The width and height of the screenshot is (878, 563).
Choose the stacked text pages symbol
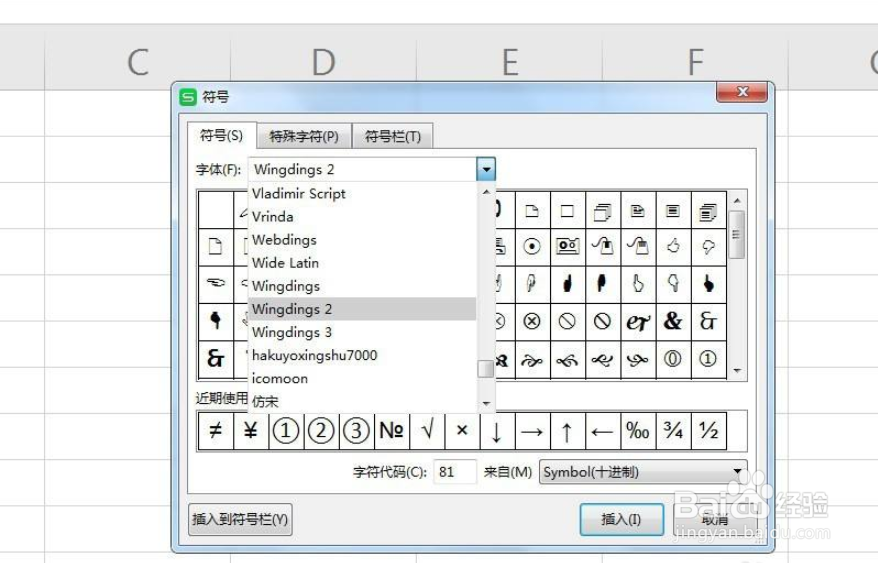708,211
